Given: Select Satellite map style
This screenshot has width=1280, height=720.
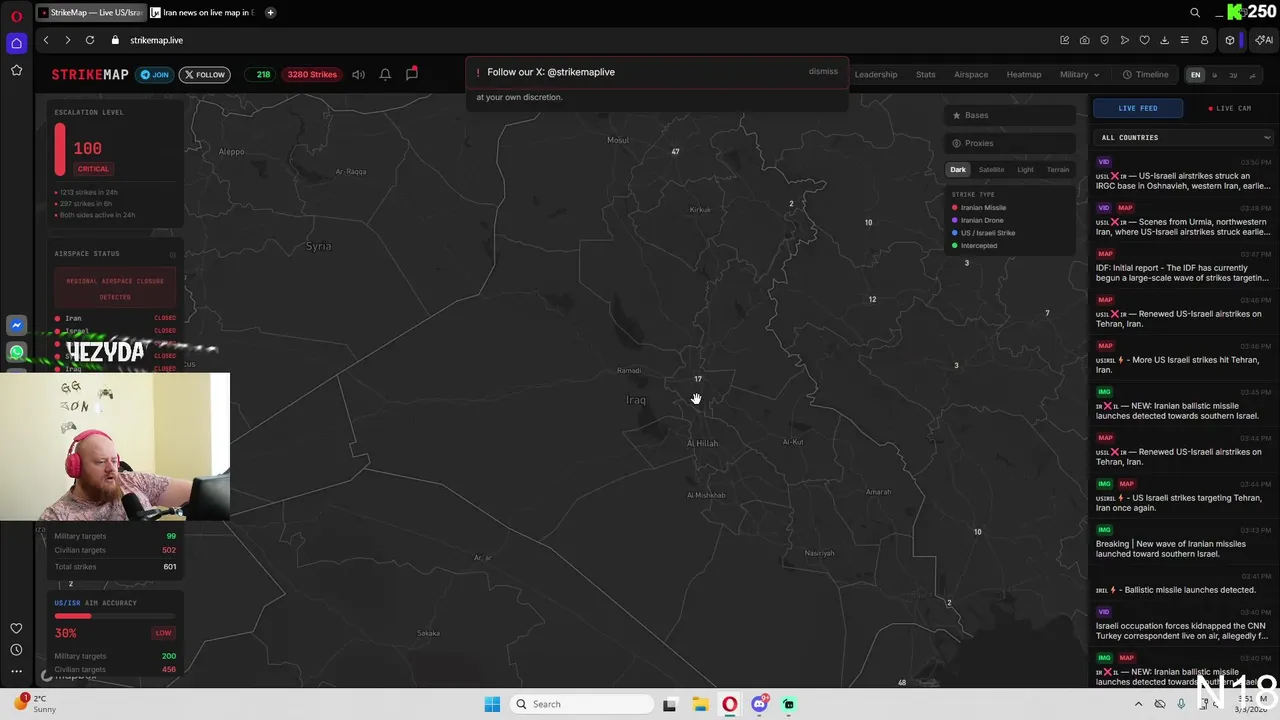Looking at the screenshot, I should coord(991,170).
